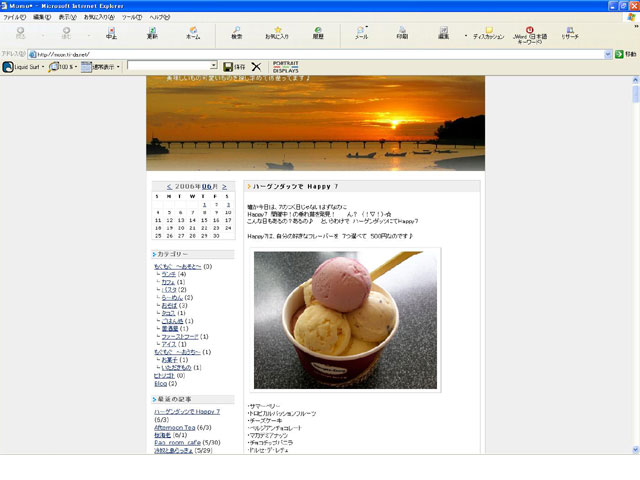
Task: Open the らーめん (2) category link
Action: pyautogui.click(x=172, y=298)
